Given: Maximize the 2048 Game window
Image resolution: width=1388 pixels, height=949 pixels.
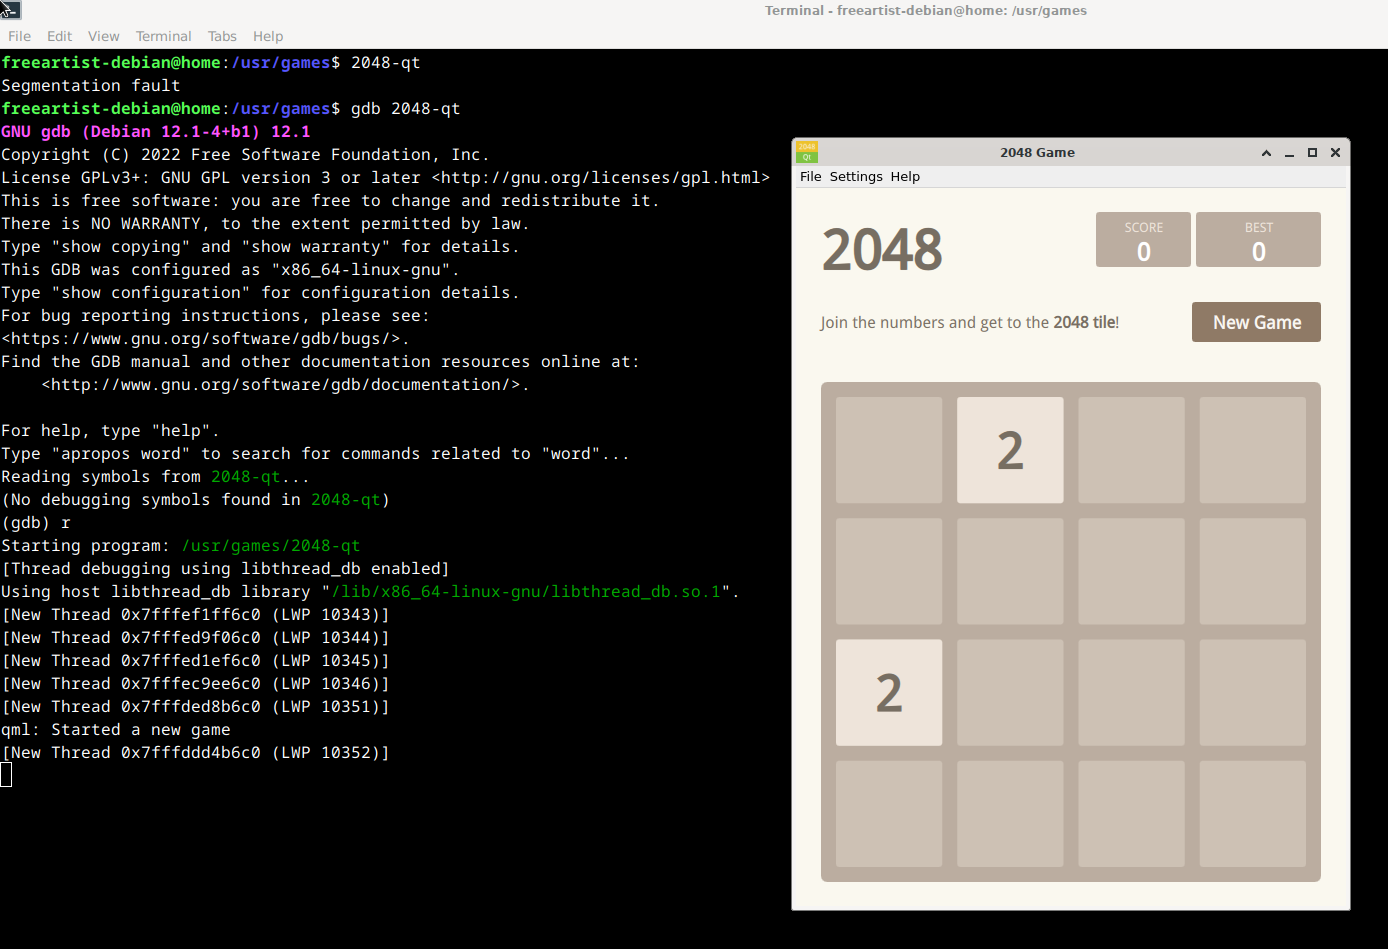Looking at the screenshot, I should (x=1312, y=153).
